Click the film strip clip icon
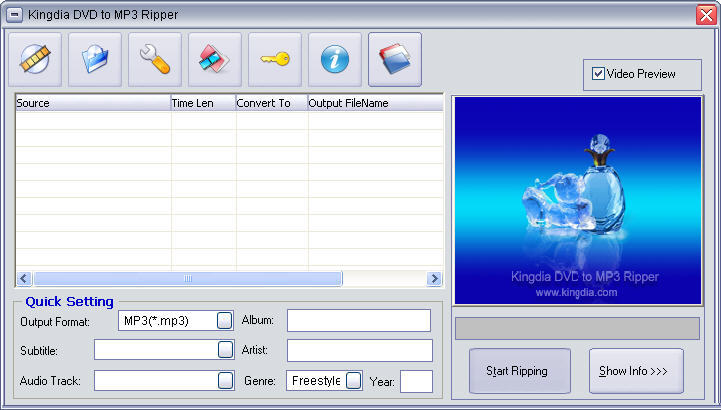The width and height of the screenshot is (721, 410). coord(215,59)
